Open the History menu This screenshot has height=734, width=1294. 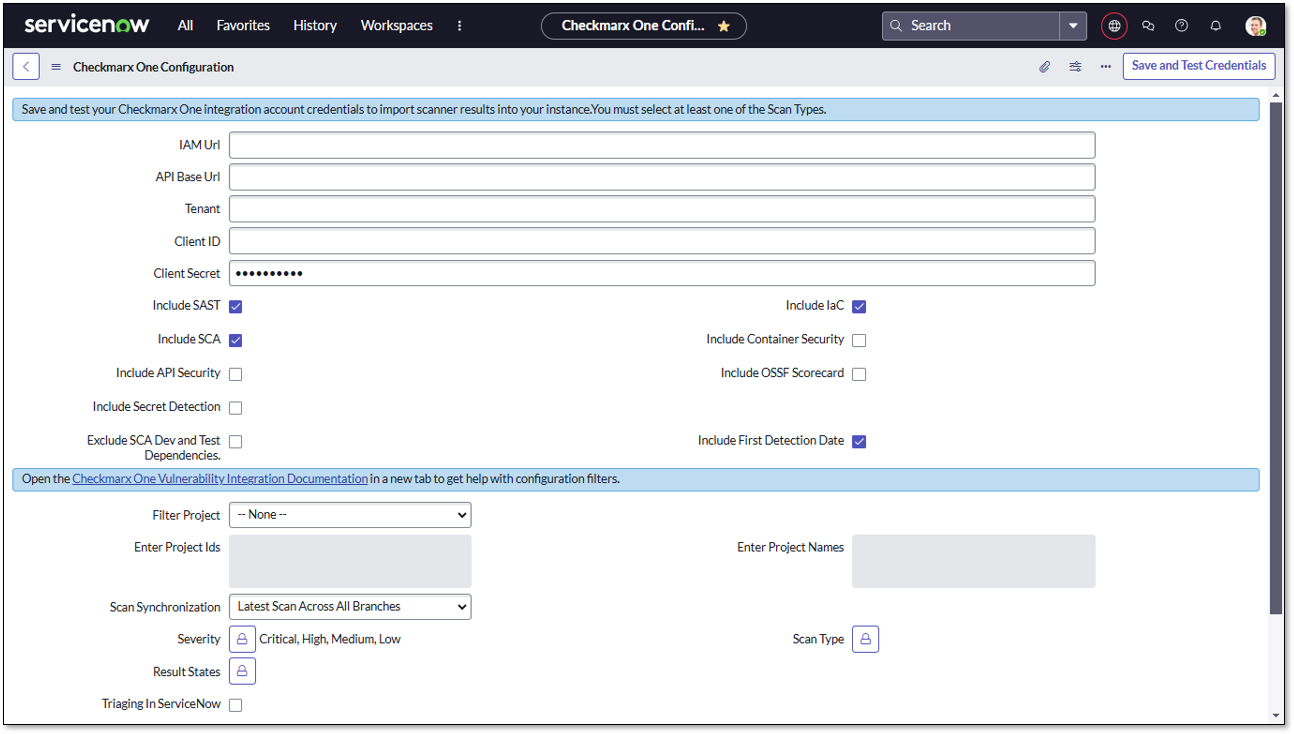click(x=315, y=26)
